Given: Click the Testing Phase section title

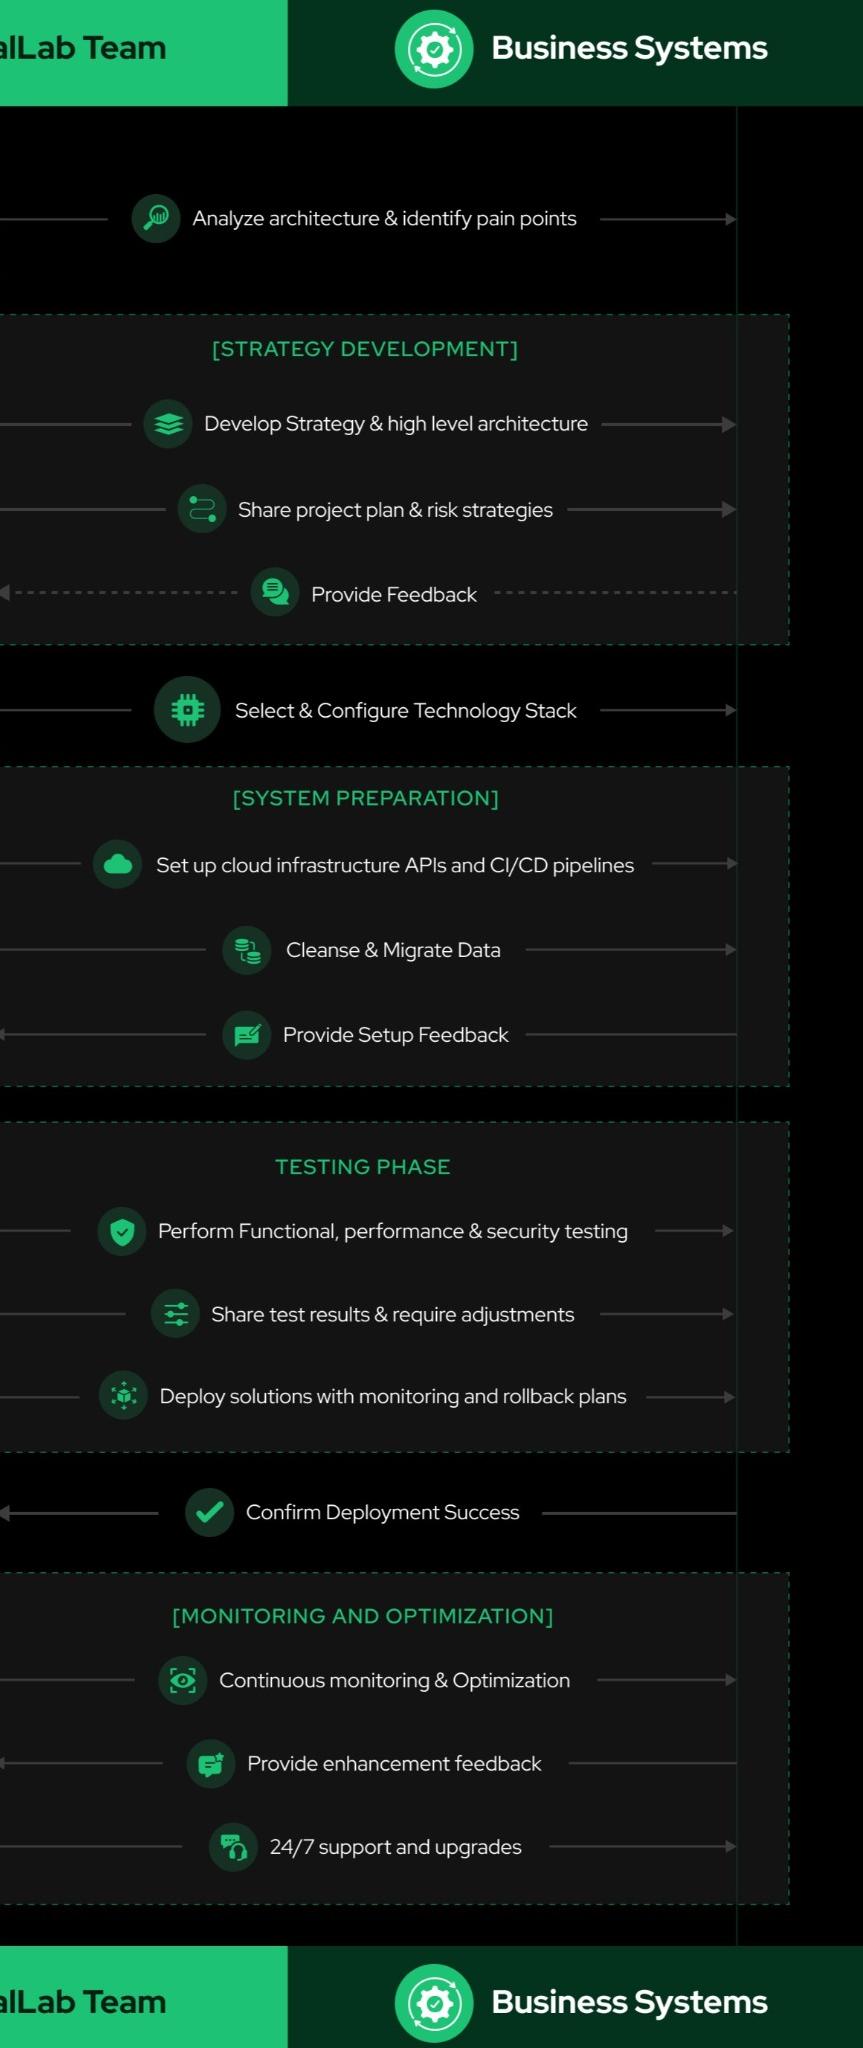Looking at the screenshot, I should tap(363, 1167).
